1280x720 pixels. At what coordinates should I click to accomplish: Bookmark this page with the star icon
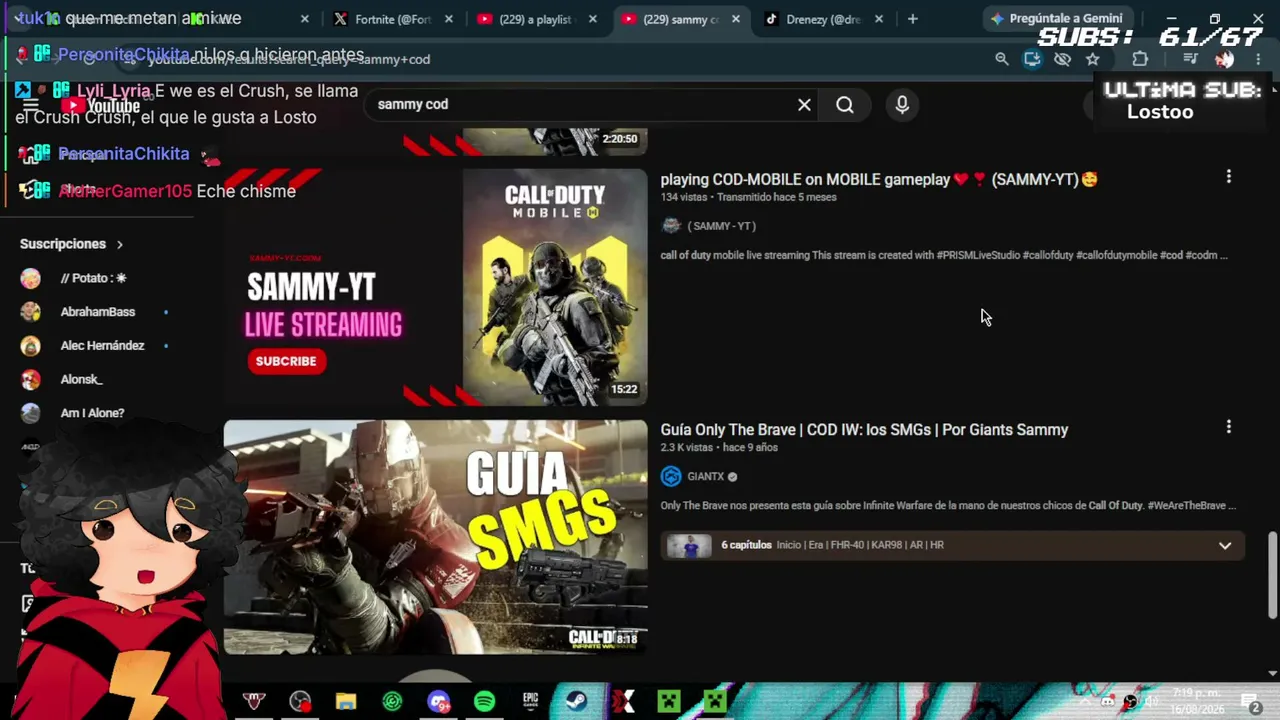click(1092, 59)
